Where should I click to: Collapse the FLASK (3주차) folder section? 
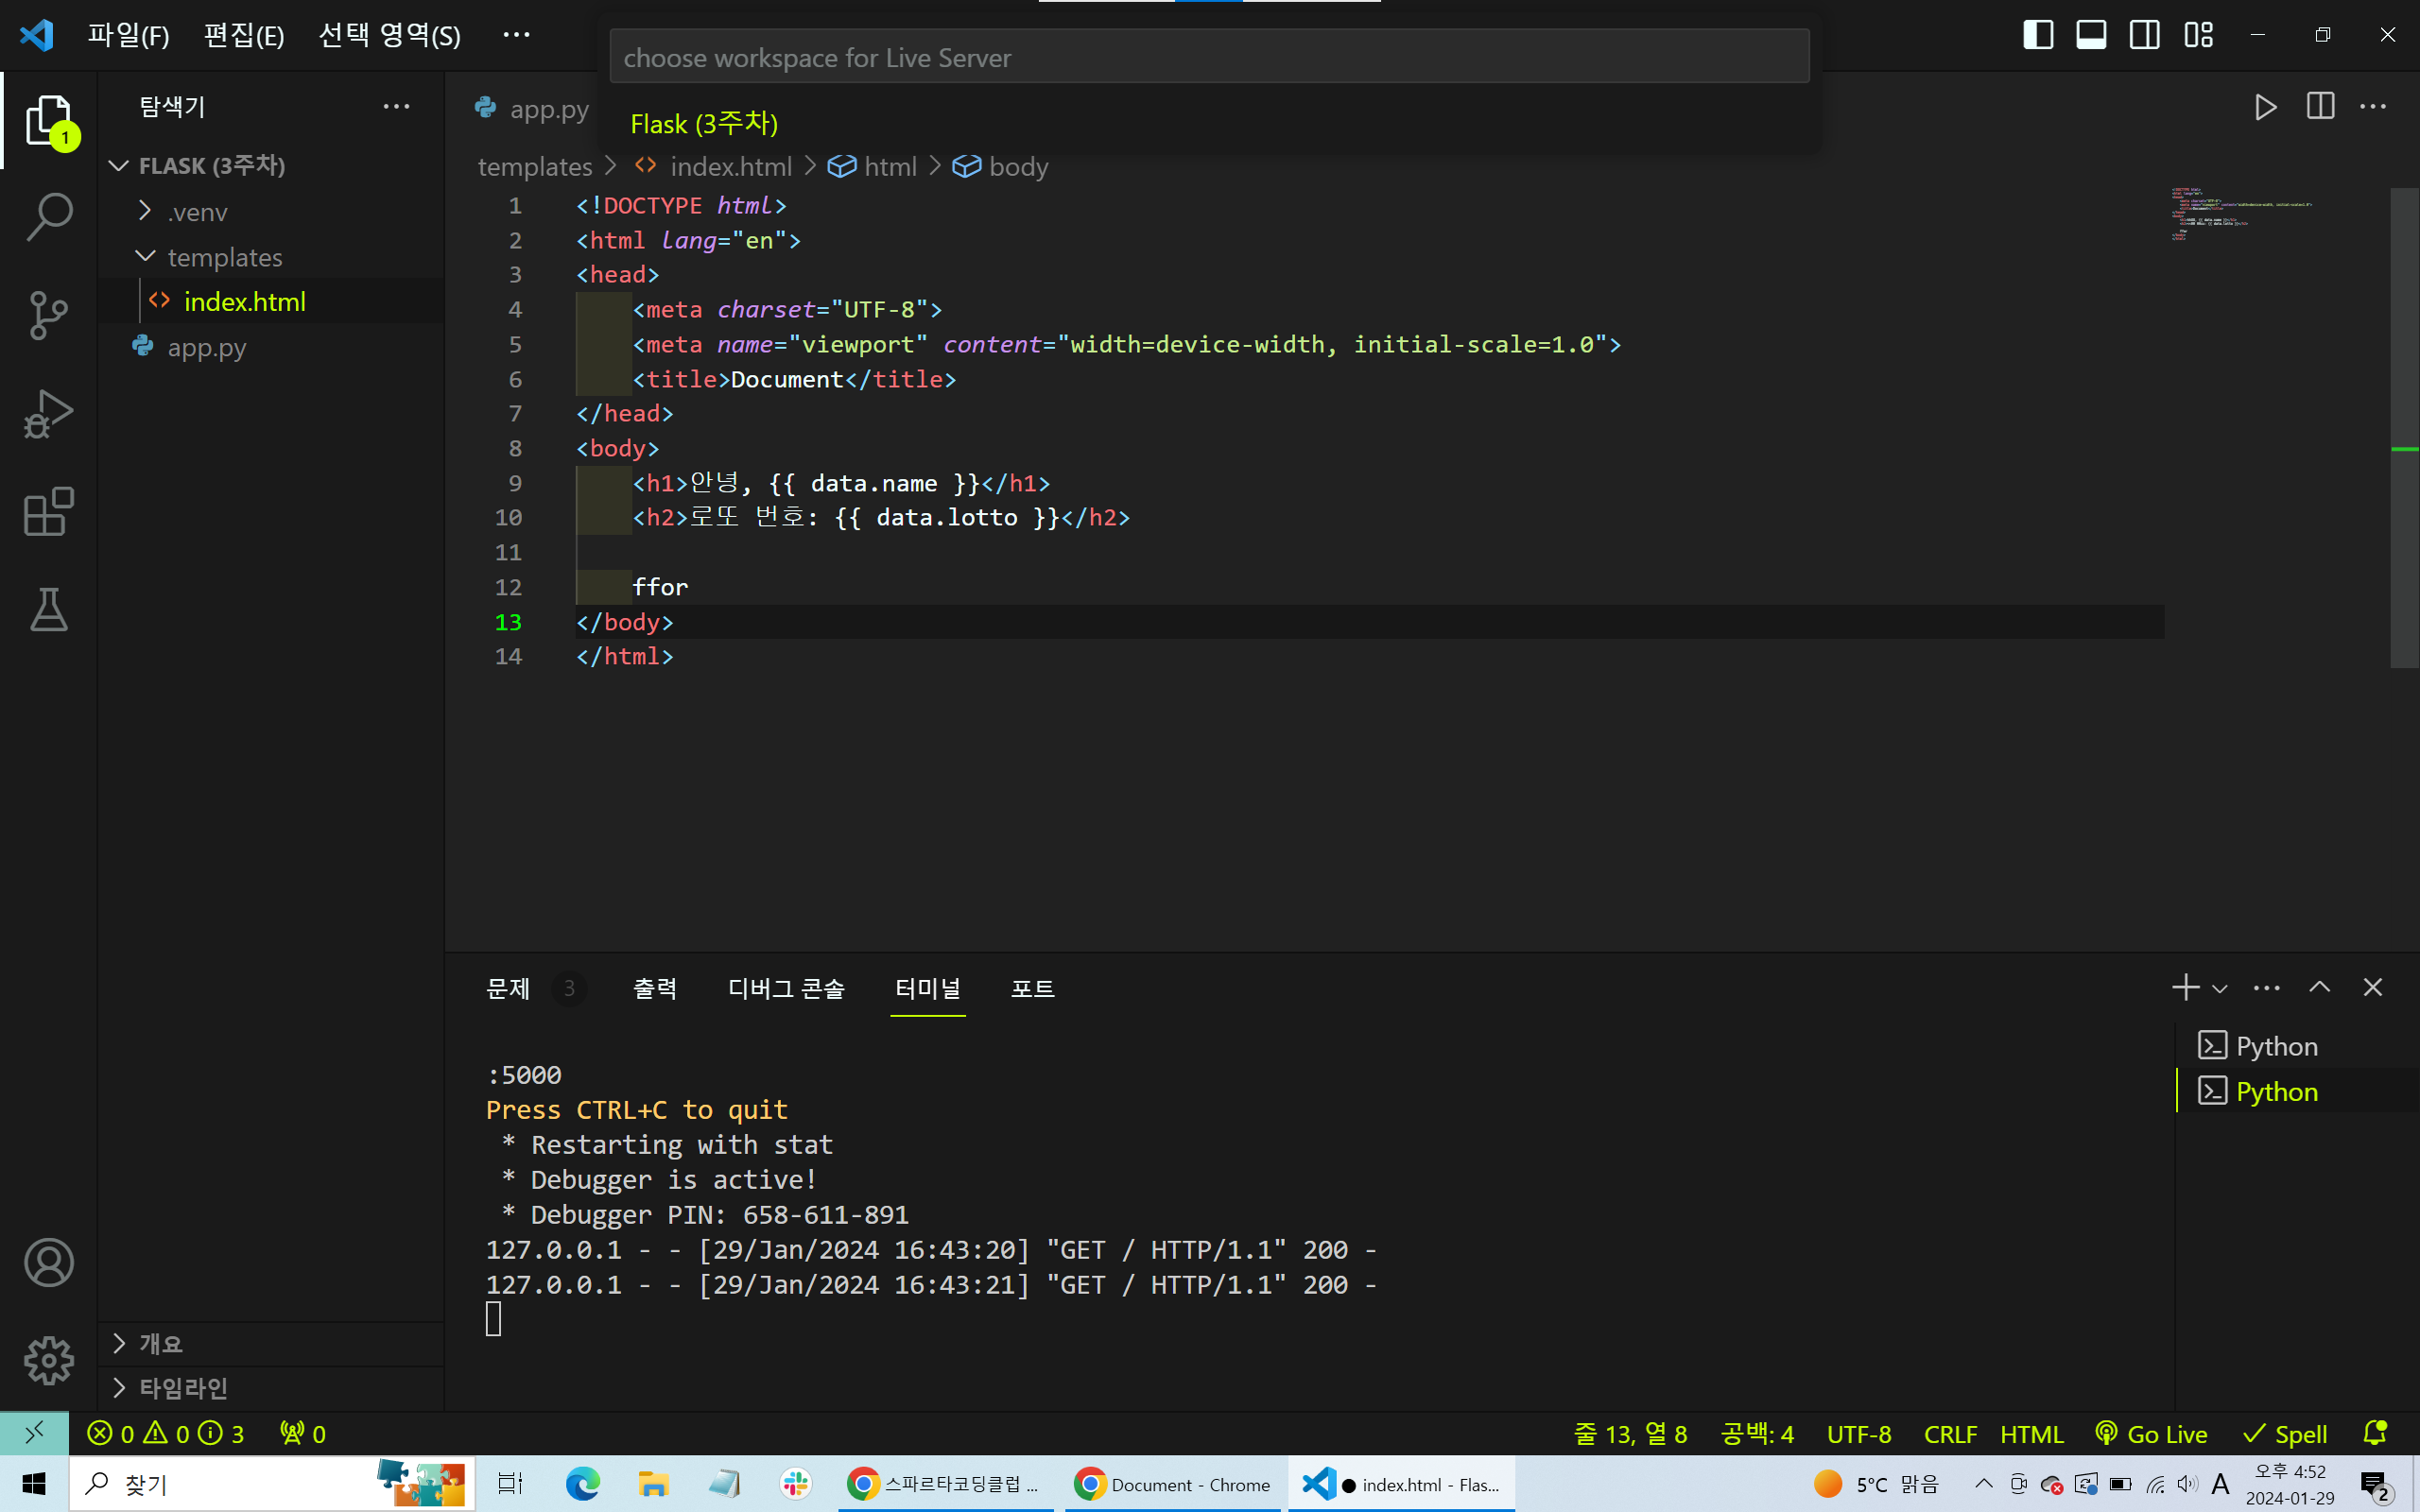tap(270, 165)
